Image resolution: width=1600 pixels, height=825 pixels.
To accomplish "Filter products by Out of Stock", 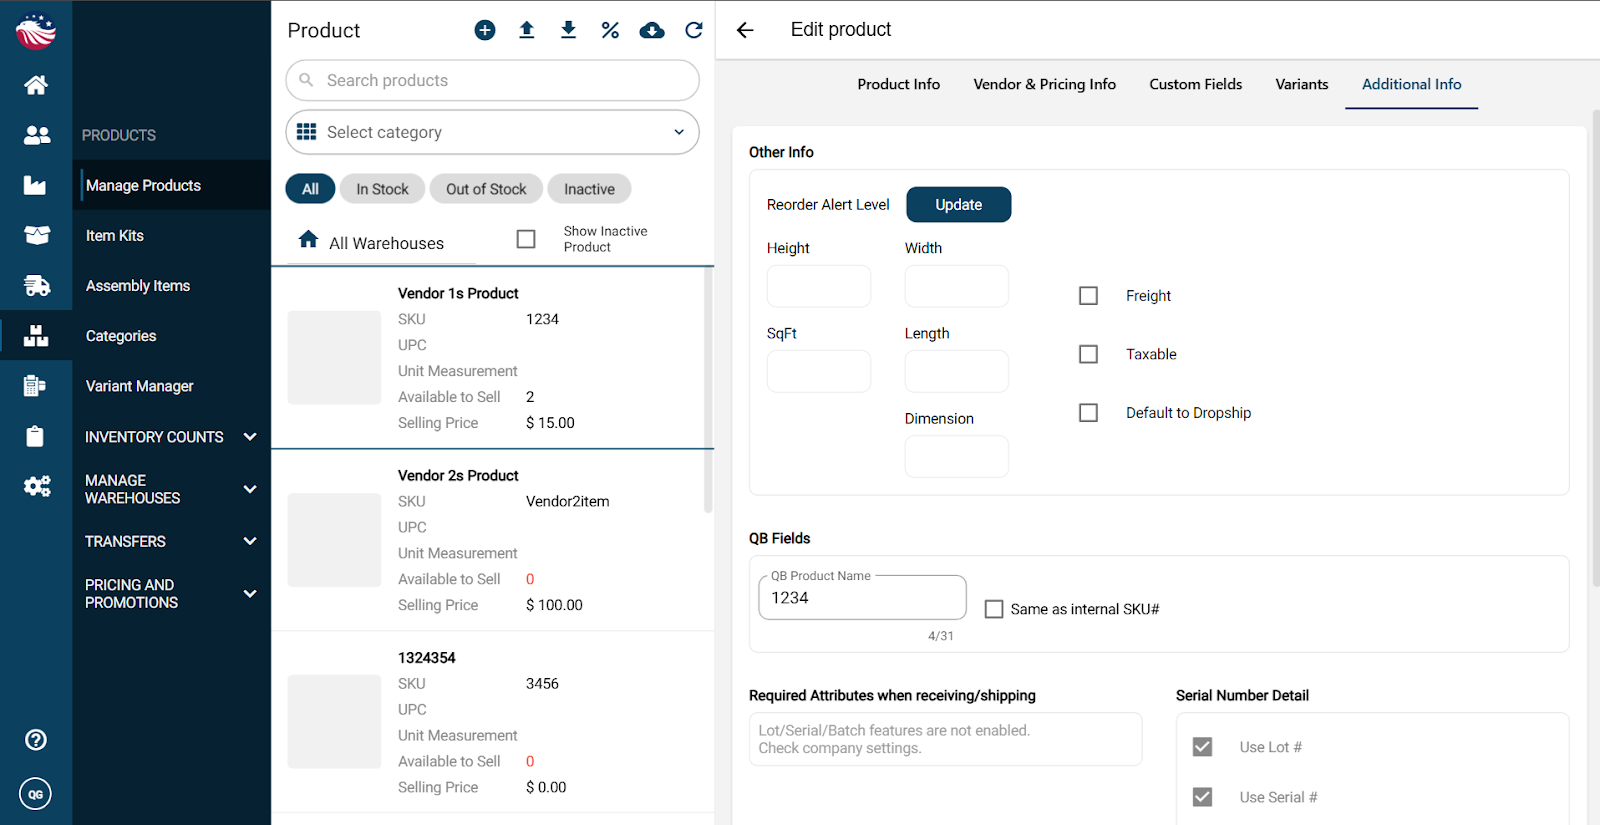I will [486, 189].
